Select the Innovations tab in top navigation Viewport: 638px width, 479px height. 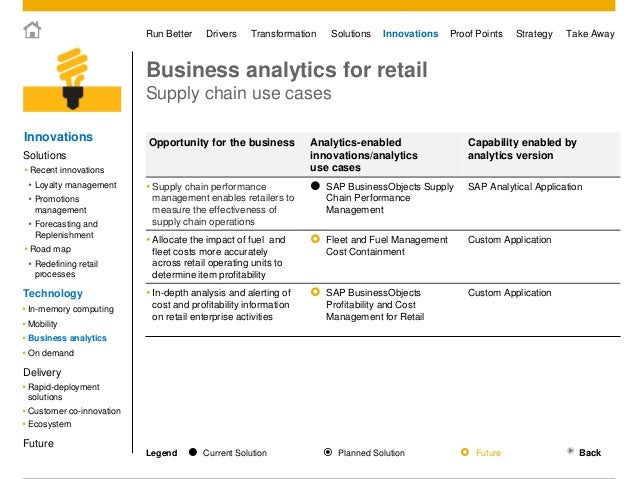tap(410, 34)
